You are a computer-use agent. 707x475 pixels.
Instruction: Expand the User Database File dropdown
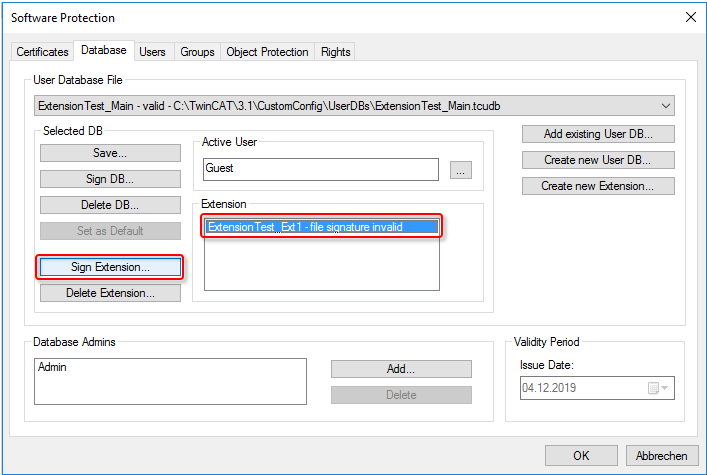666,106
